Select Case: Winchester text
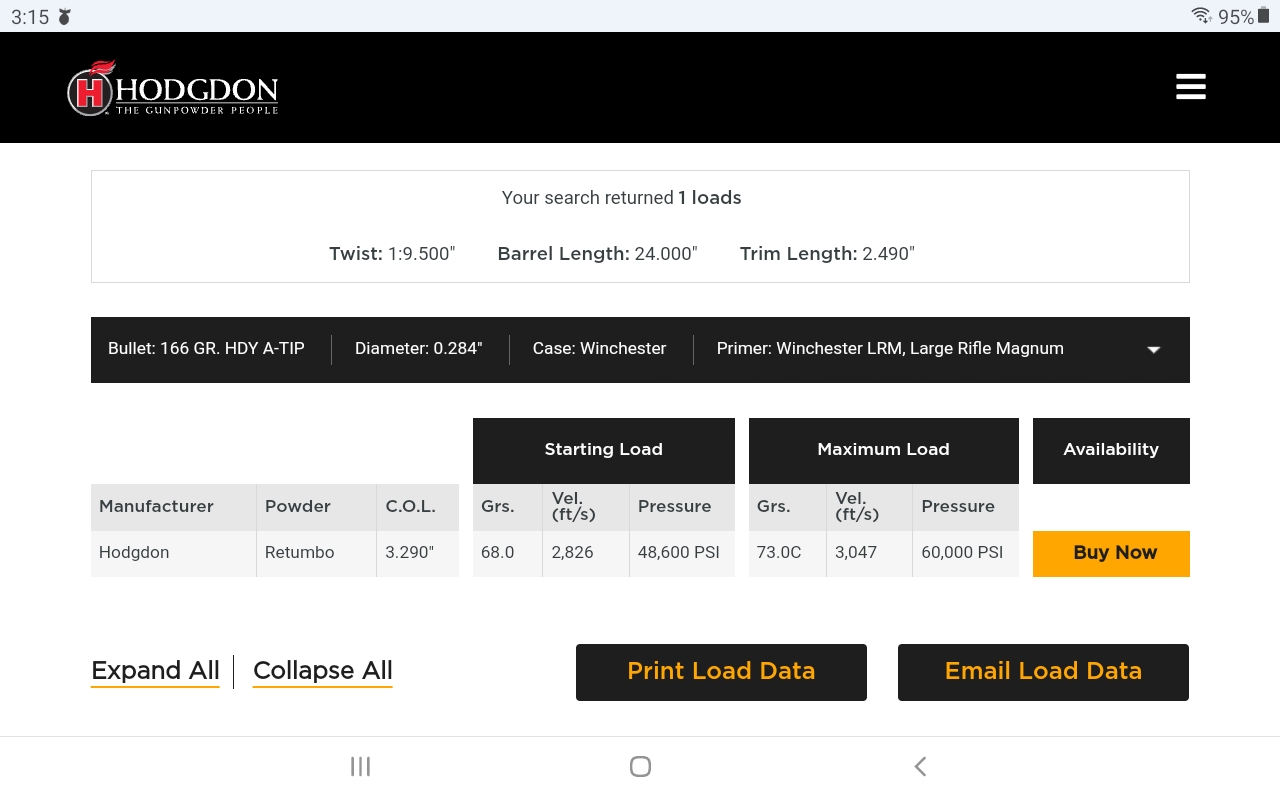This screenshot has width=1280, height=800. tap(599, 348)
